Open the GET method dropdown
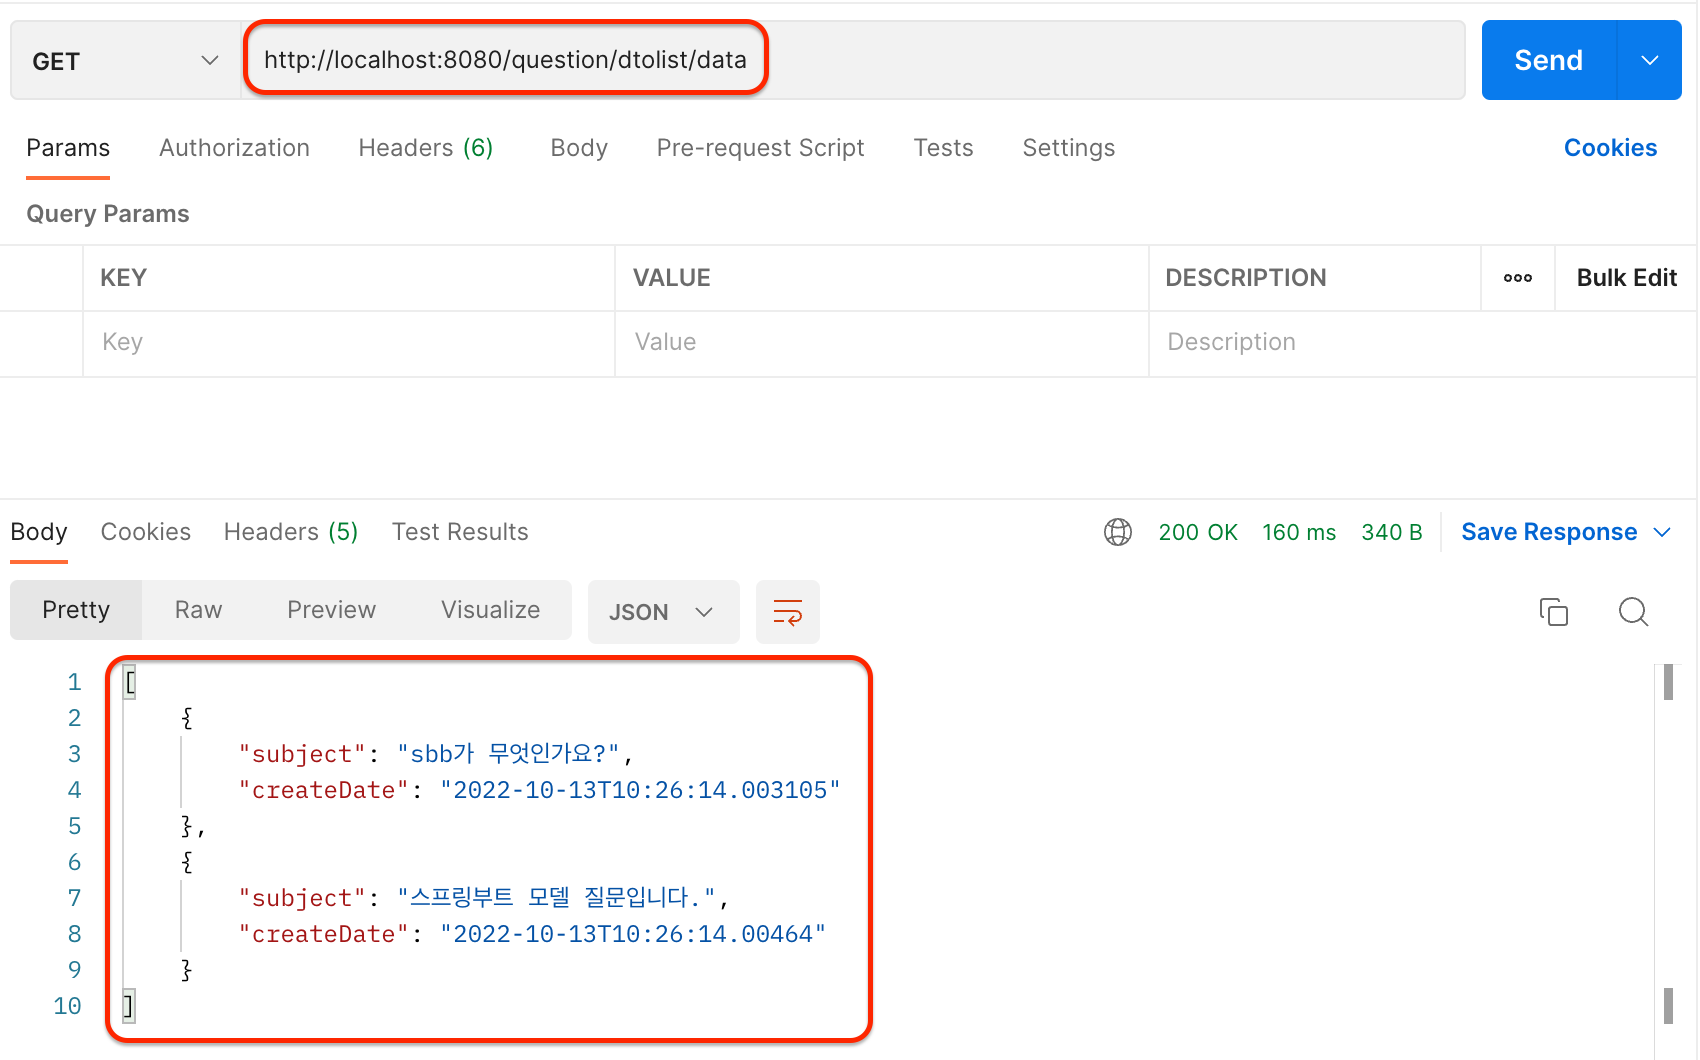 (x=125, y=61)
